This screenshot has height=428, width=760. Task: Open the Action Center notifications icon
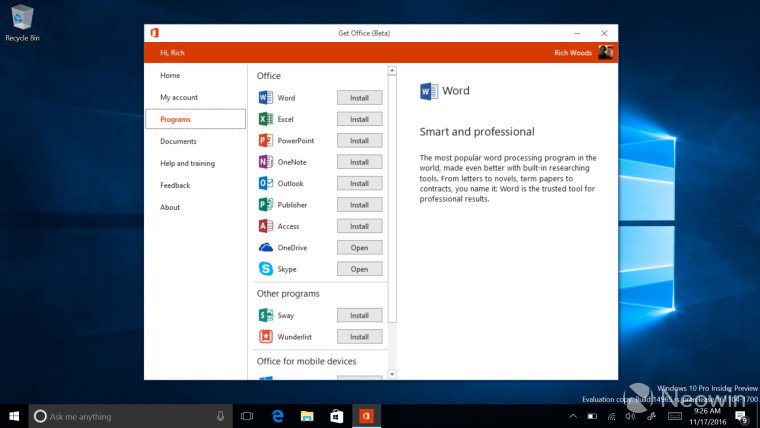pyautogui.click(x=742, y=417)
